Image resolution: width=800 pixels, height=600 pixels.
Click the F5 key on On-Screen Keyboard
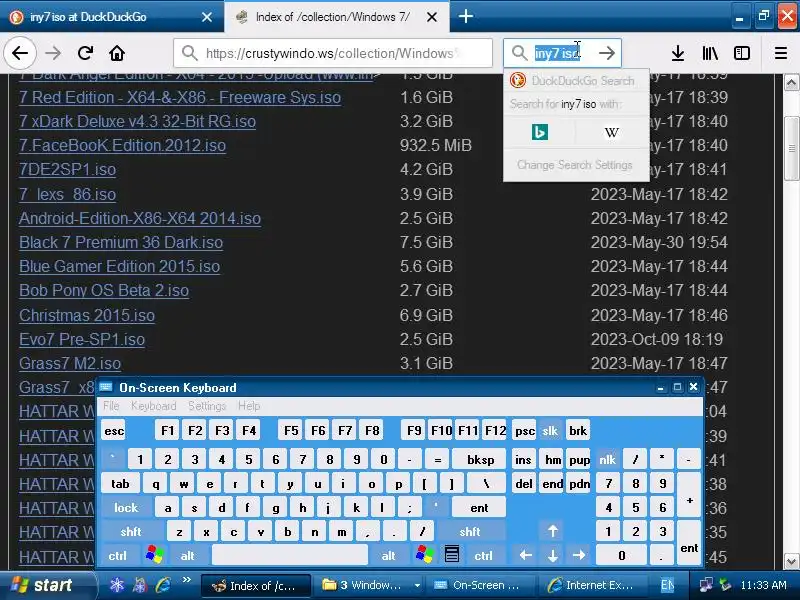click(291, 431)
